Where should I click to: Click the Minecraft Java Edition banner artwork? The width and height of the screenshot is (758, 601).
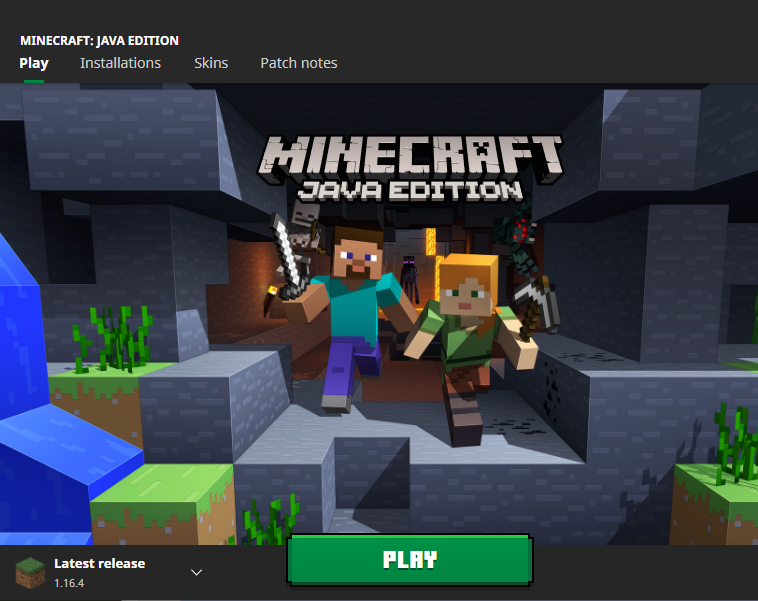tap(379, 314)
